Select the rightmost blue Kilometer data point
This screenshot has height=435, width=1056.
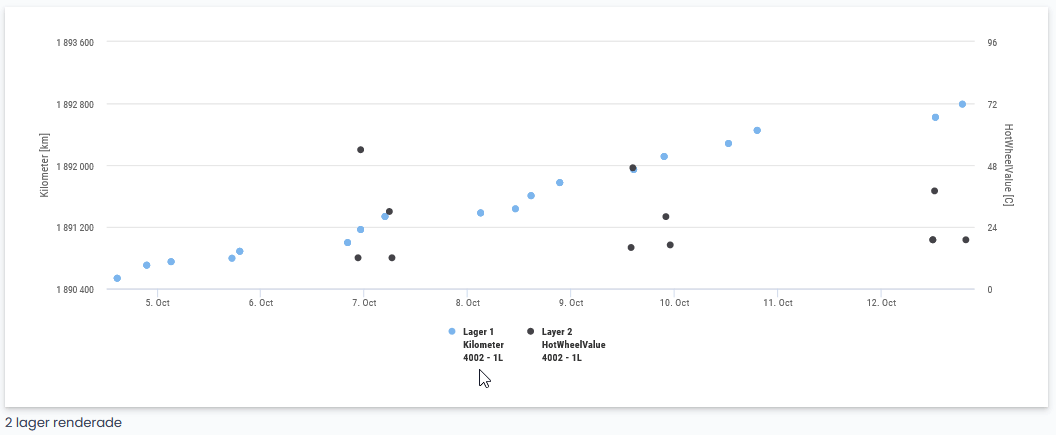coord(962,104)
